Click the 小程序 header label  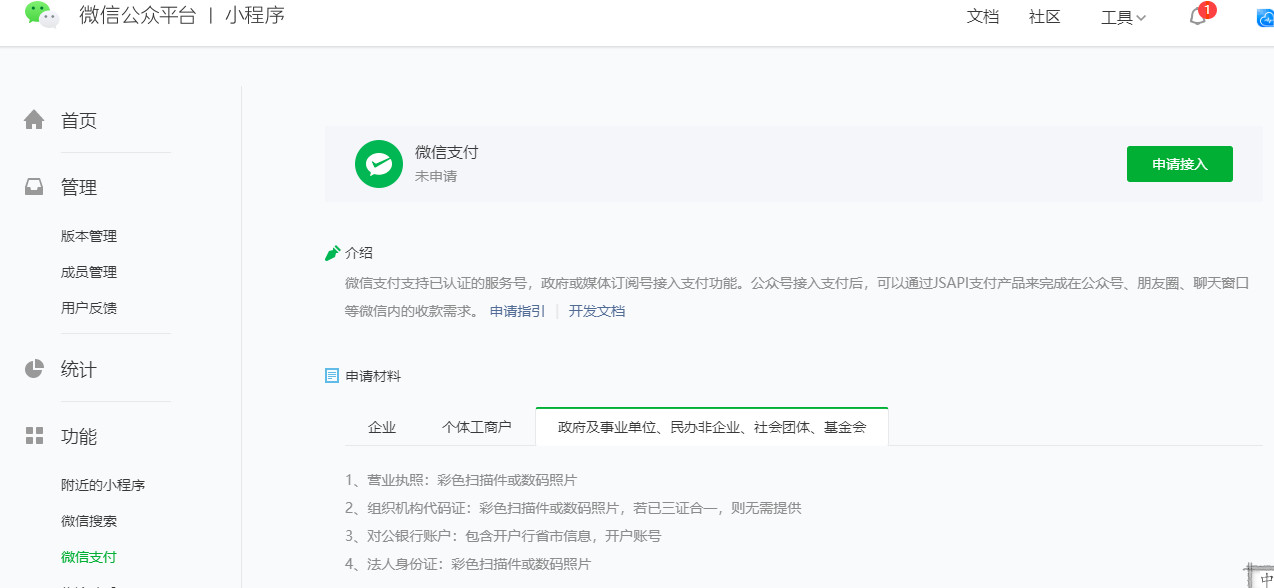pos(255,16)
